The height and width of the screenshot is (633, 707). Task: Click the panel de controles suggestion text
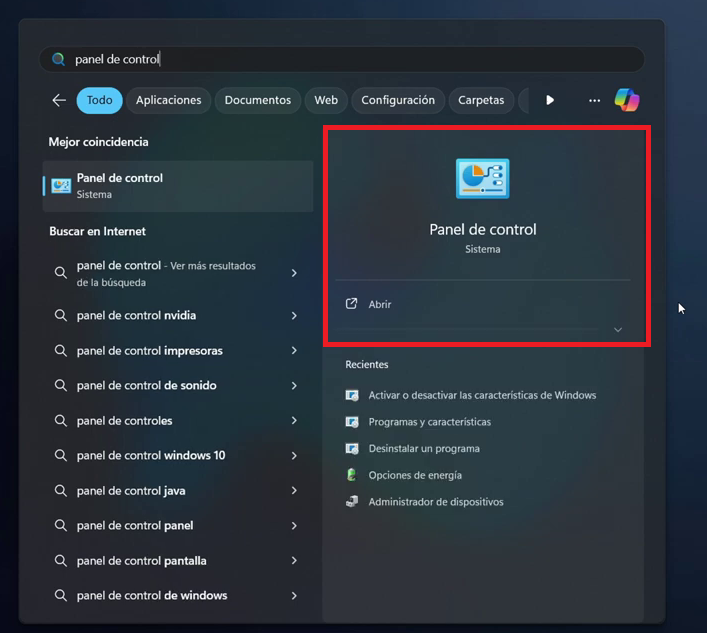[124, 421]
